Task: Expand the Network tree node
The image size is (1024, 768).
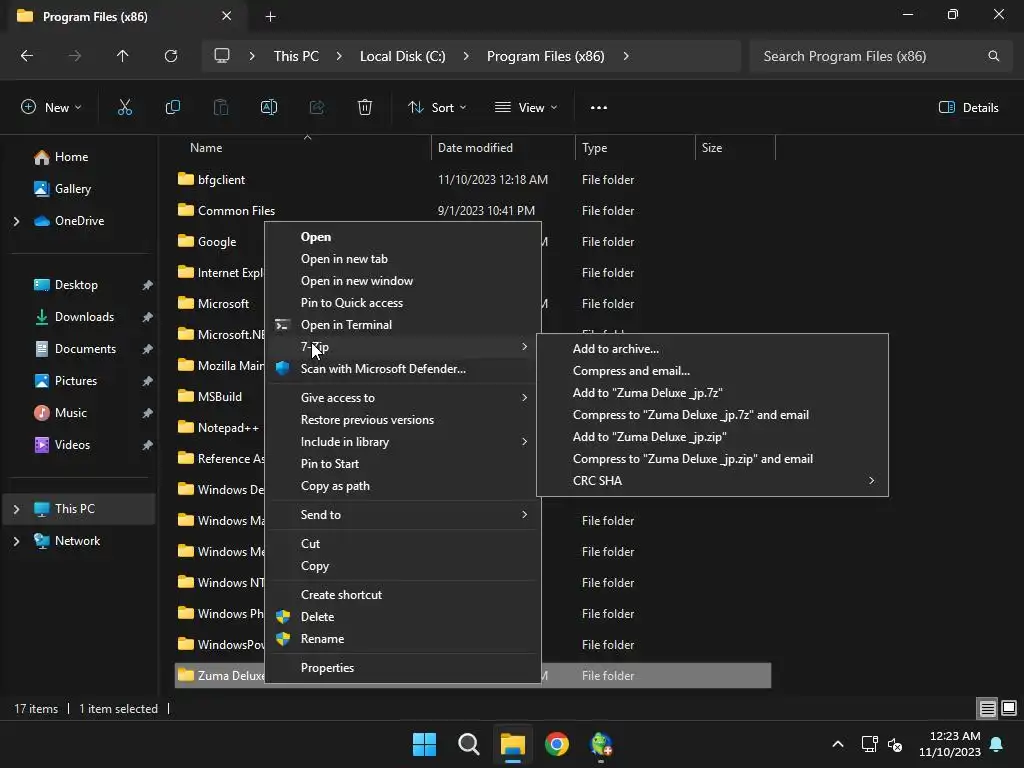Action: [x=16, y=541]
